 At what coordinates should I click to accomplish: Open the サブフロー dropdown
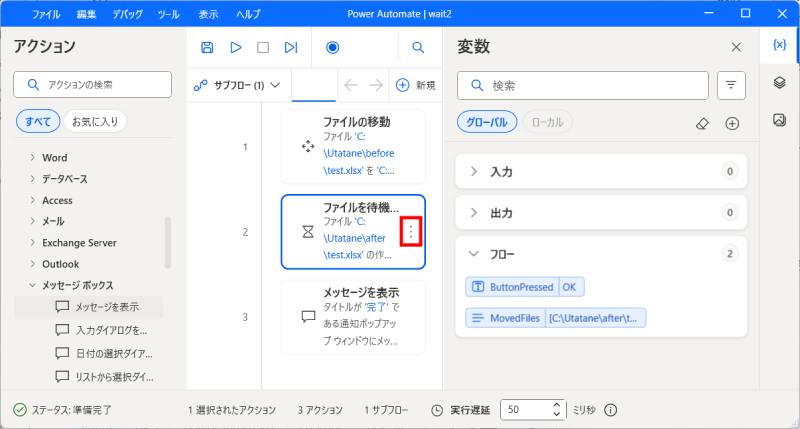[x=239, y=86]
